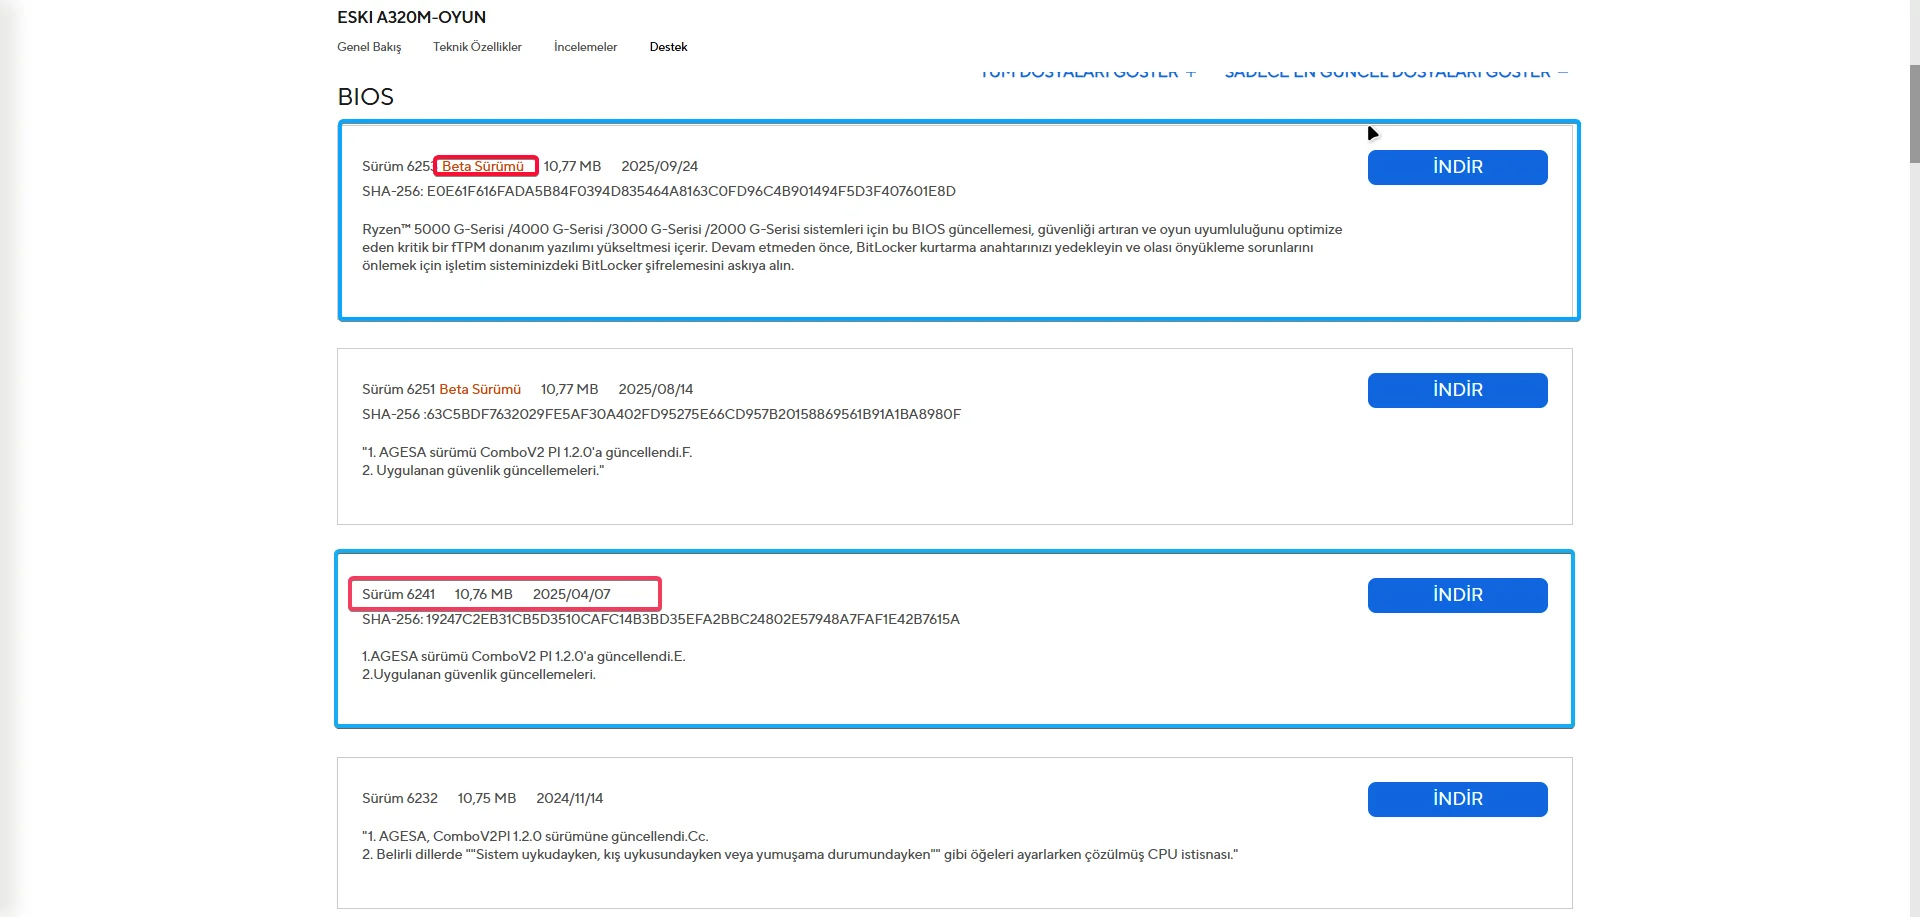1920x917 pixels.
Task: Click the Ryzen 5000 G-Serisi description paragraph
Action: [x=852, y=247]
